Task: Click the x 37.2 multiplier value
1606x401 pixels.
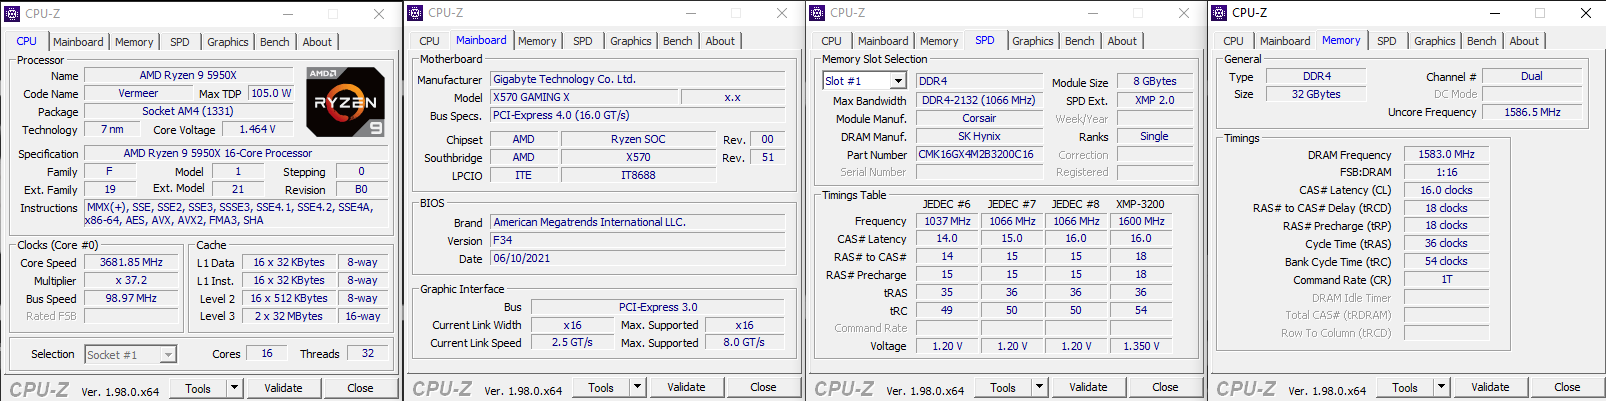Action: pos(131,280)
